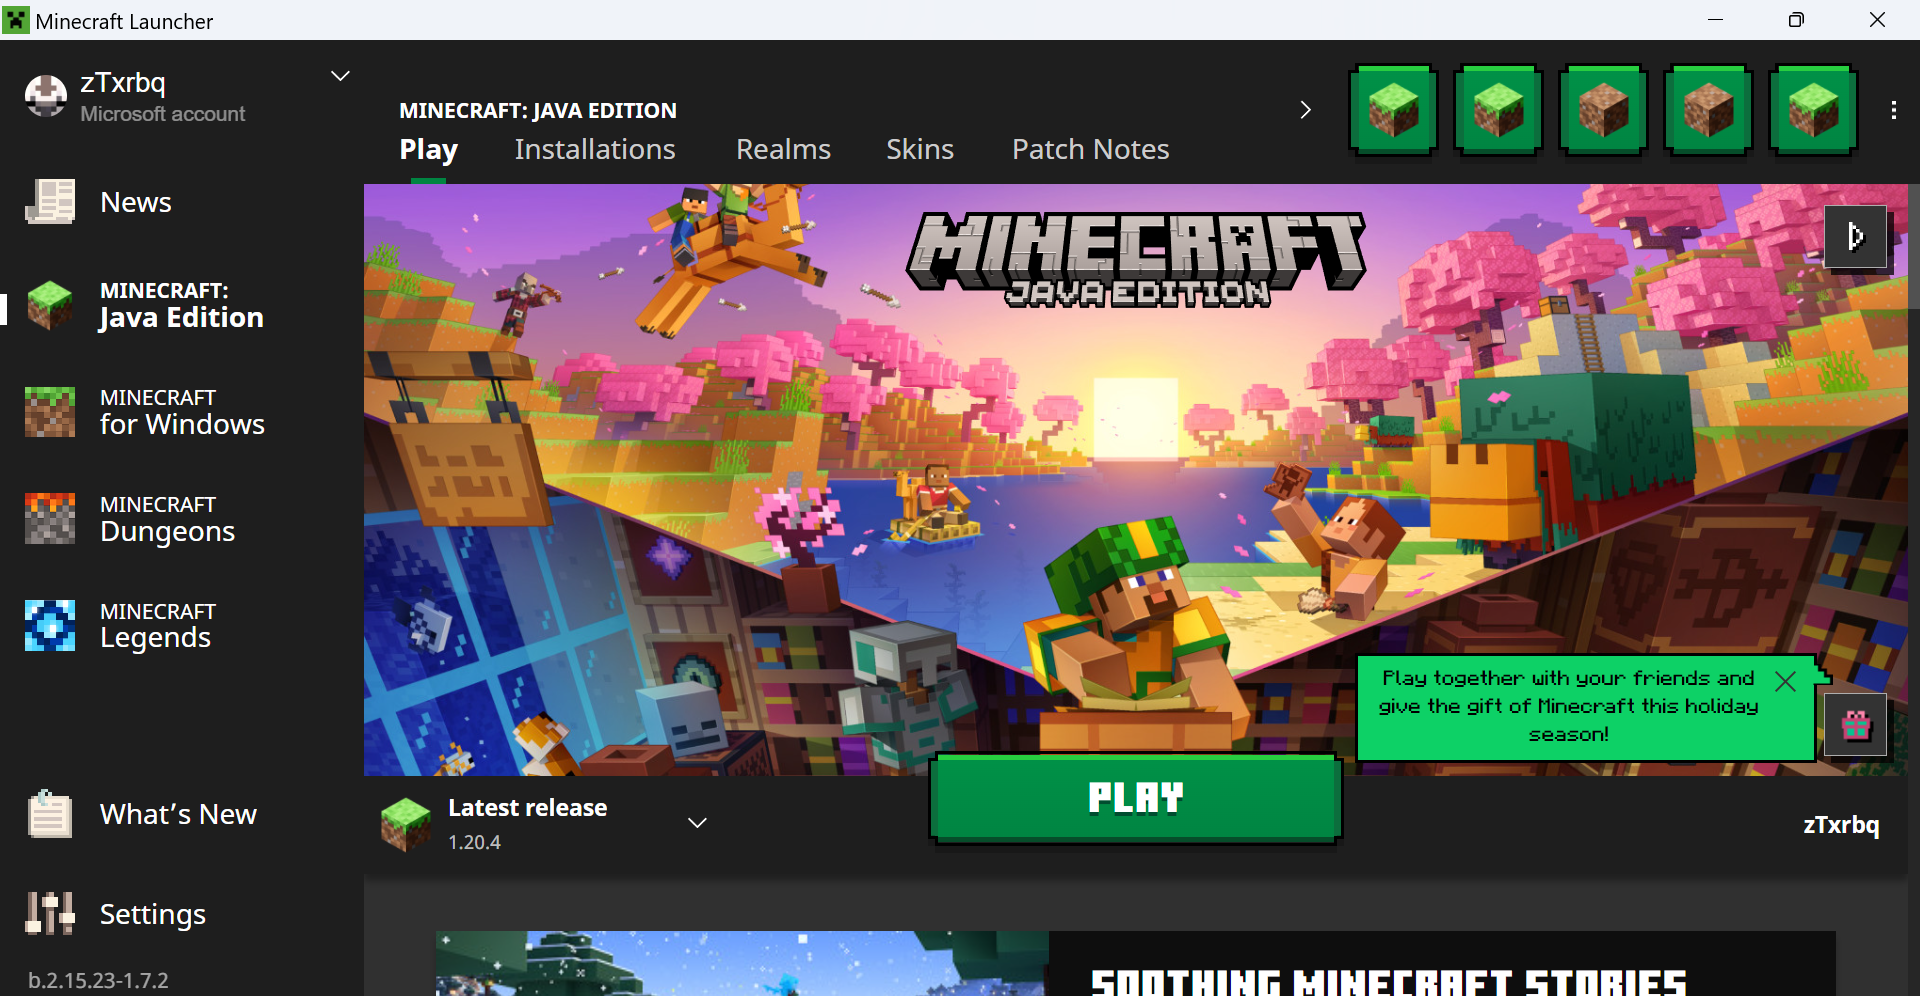Expand the account dropdown chevron
1920x996 pixels.
(x=340, y=76)
